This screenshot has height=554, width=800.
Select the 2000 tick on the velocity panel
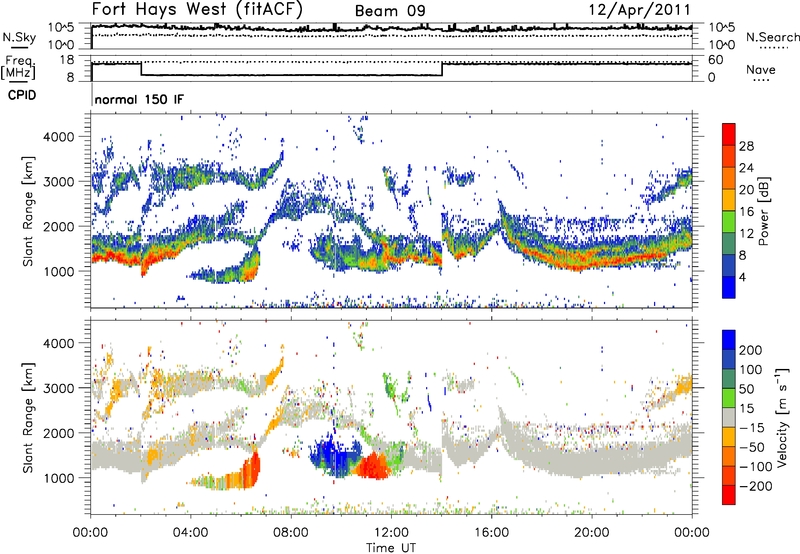(58, 433)
